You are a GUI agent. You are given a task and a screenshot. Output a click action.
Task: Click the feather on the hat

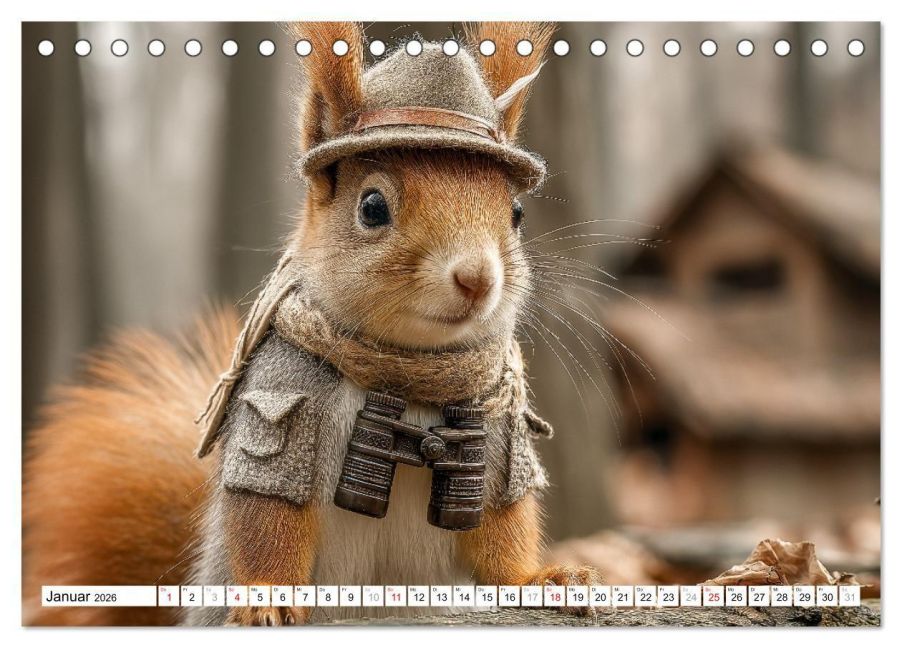[519, 87]
